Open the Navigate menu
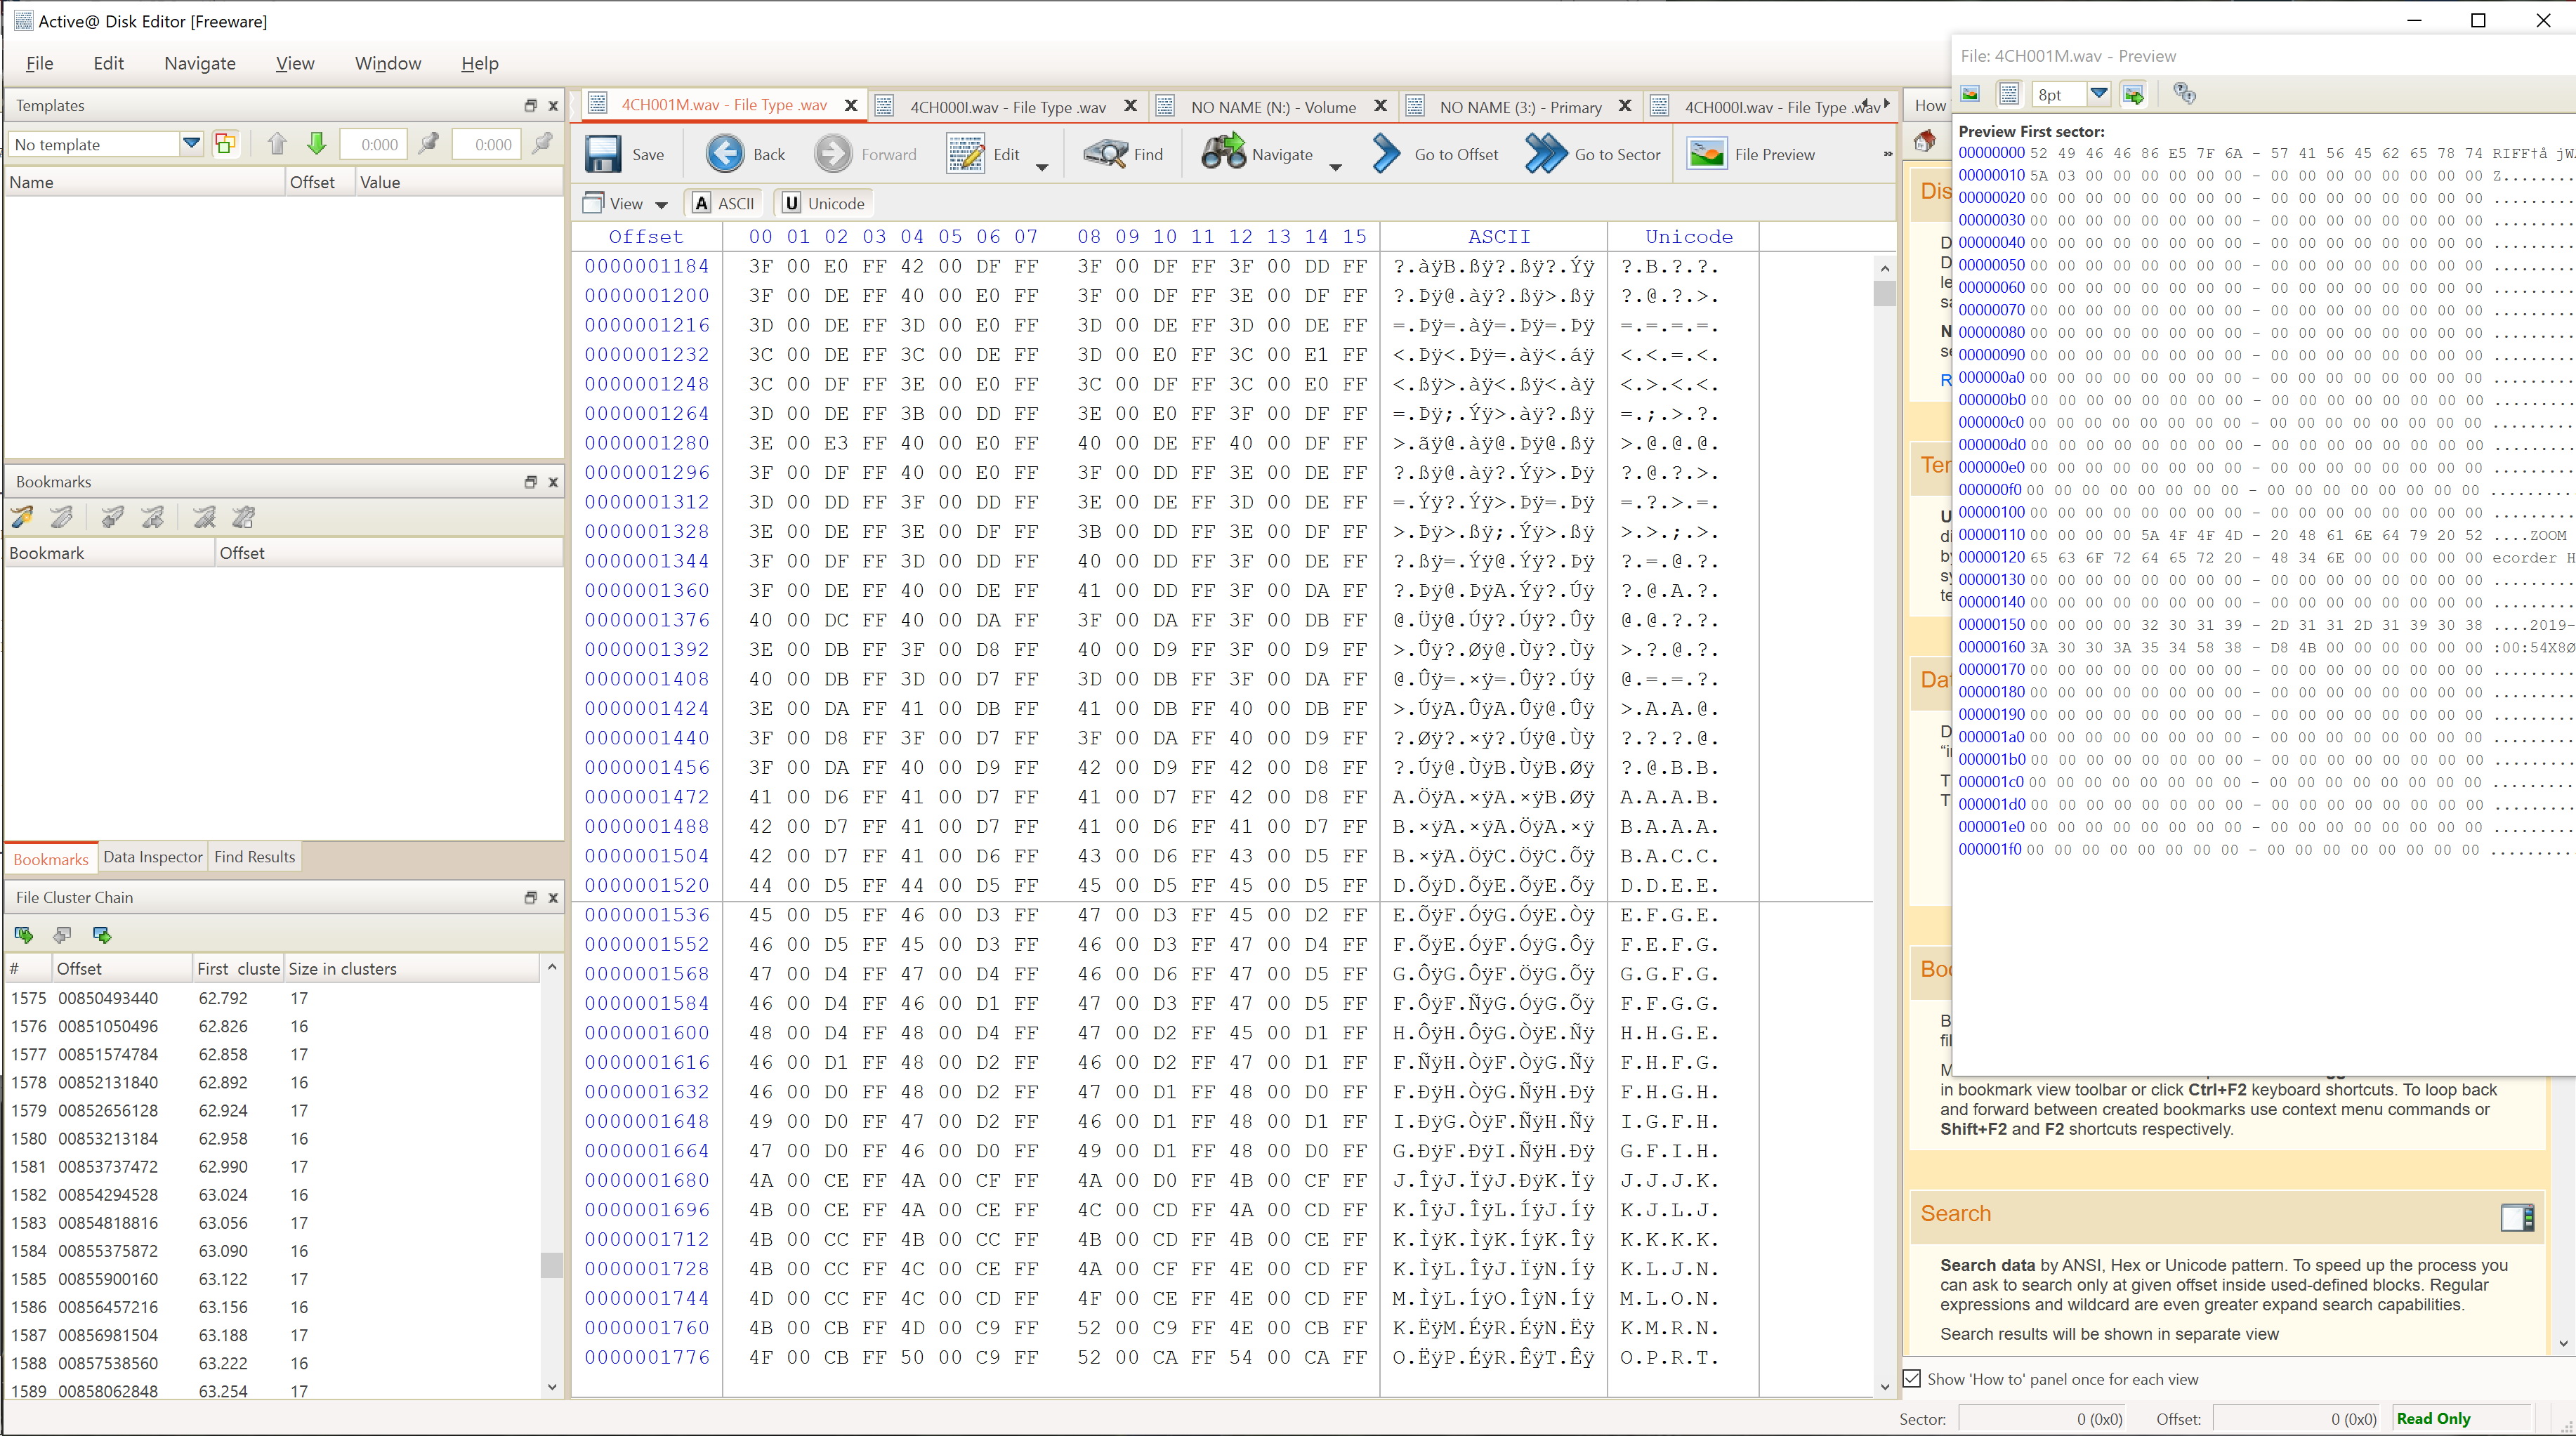 [x=200, y=63]
